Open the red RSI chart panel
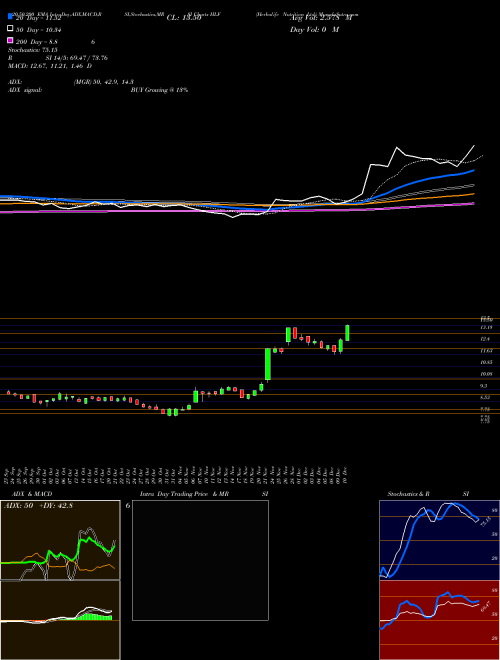 tap(439, 620)
